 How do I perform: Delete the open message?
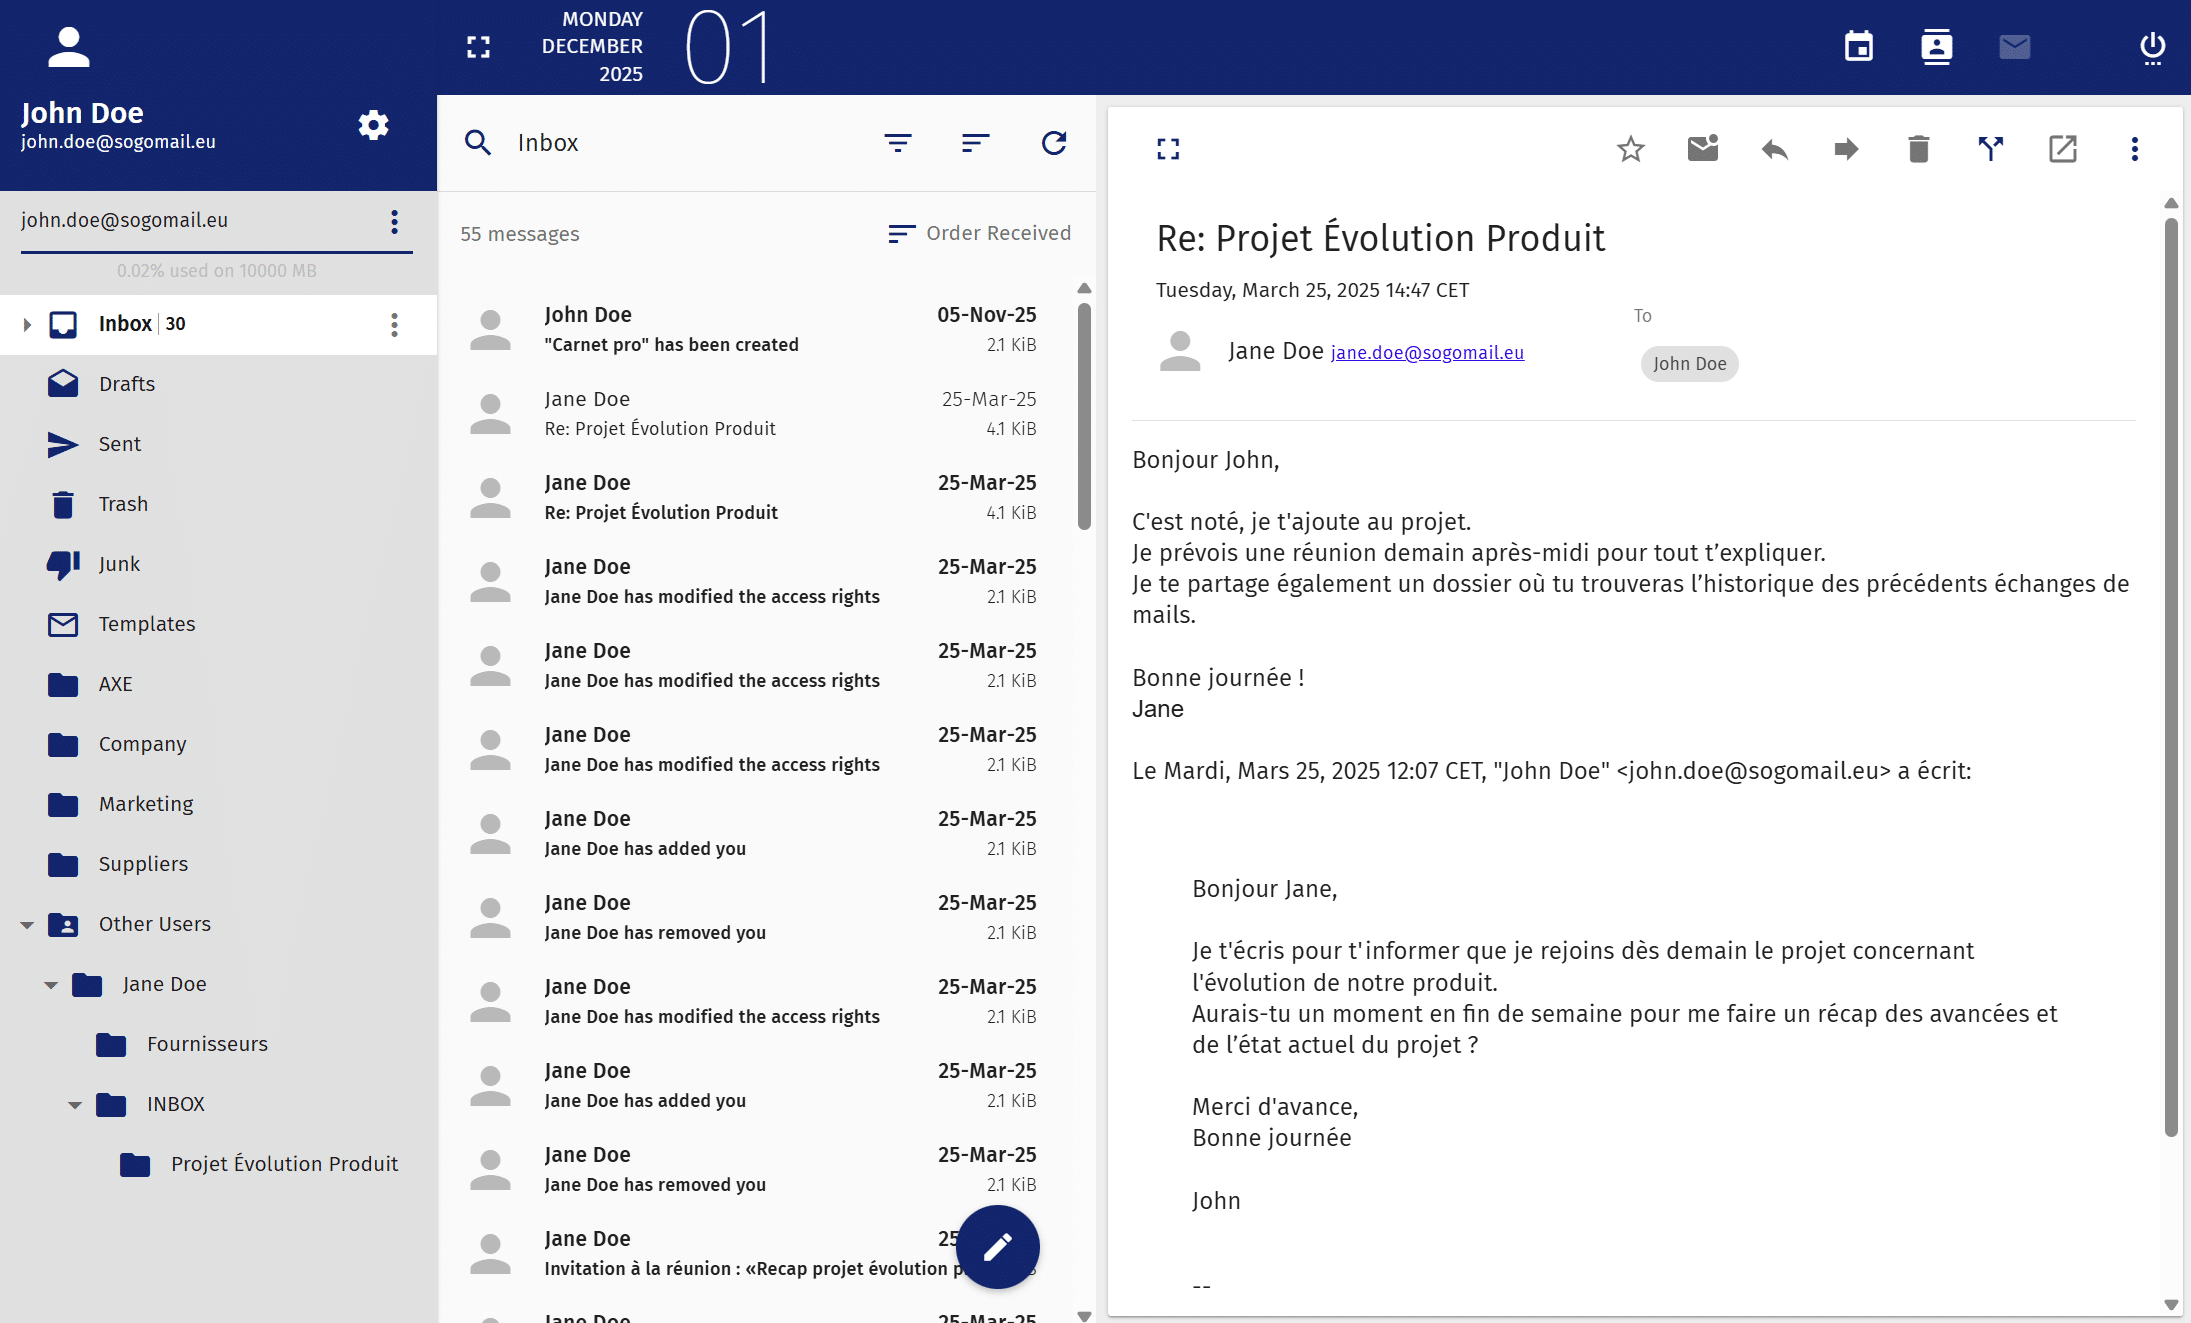1918,149
